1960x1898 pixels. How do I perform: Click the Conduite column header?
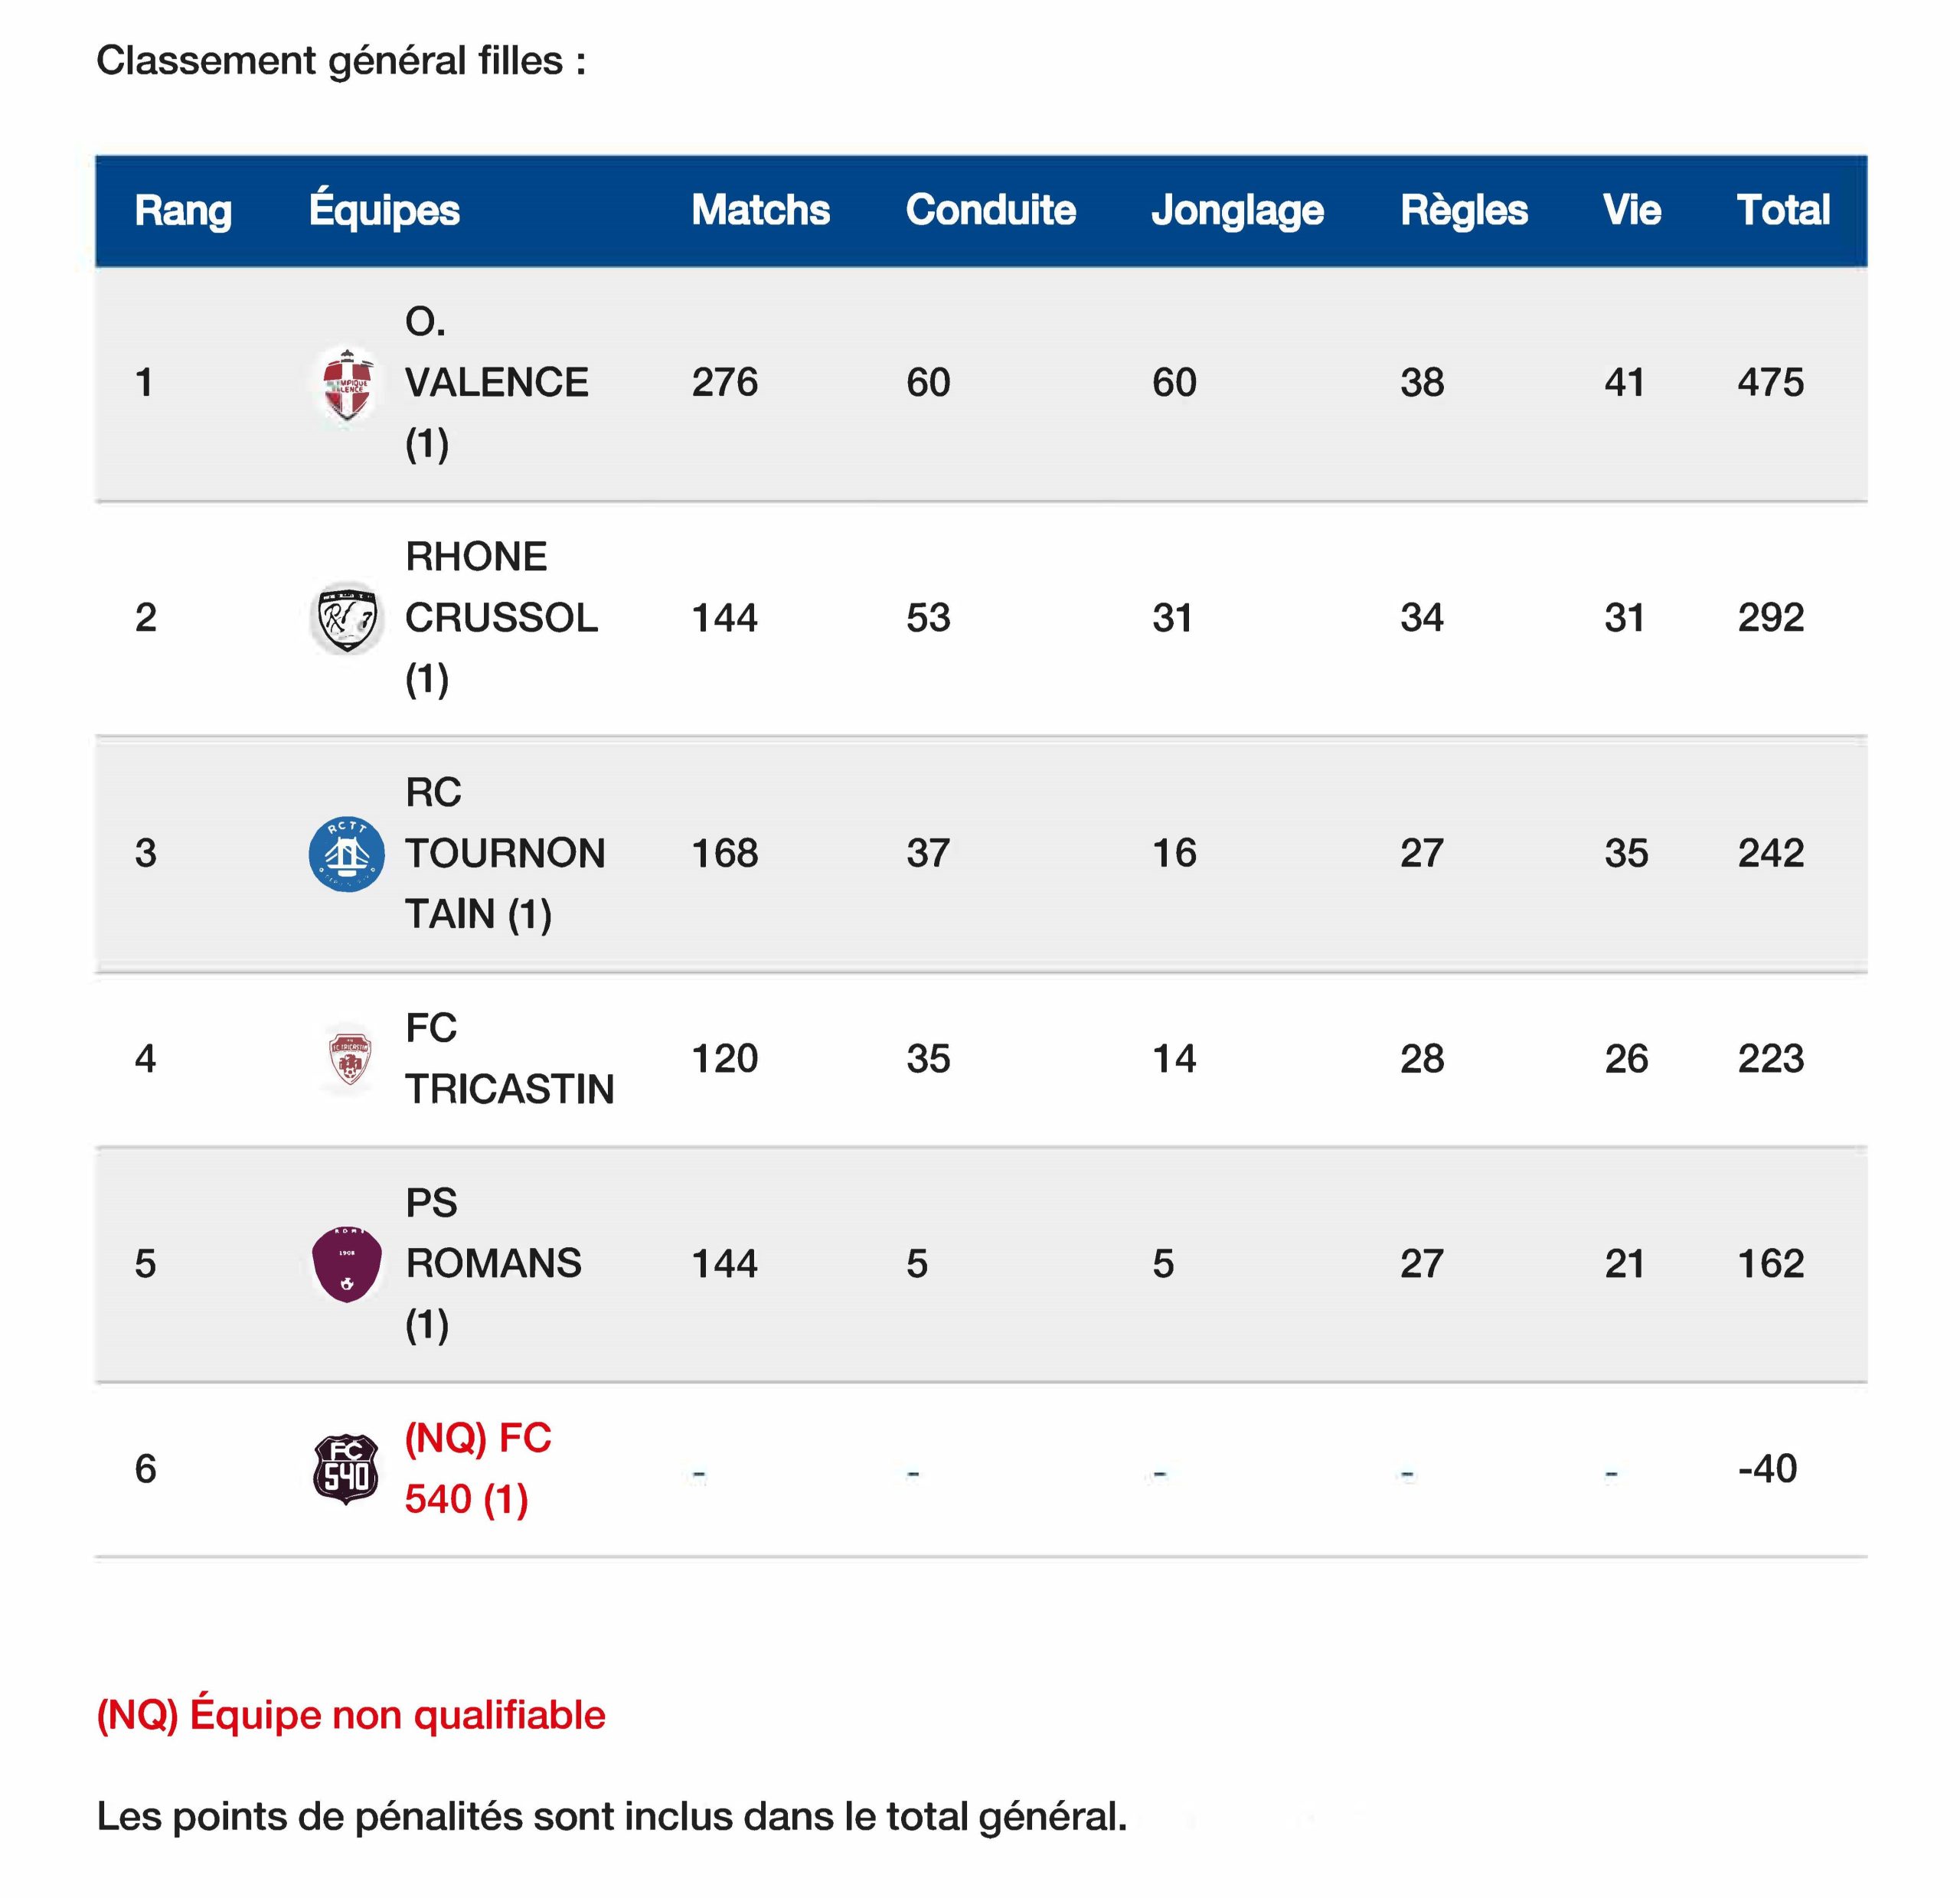pyautogui.click(x=990, y=211)
